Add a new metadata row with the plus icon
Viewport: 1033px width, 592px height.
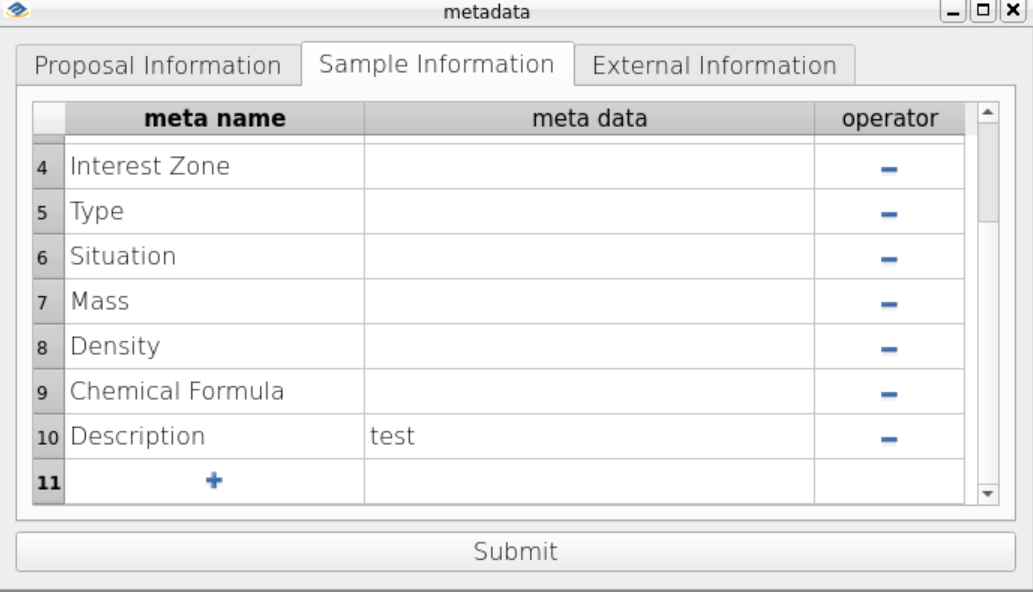(214, 480)
